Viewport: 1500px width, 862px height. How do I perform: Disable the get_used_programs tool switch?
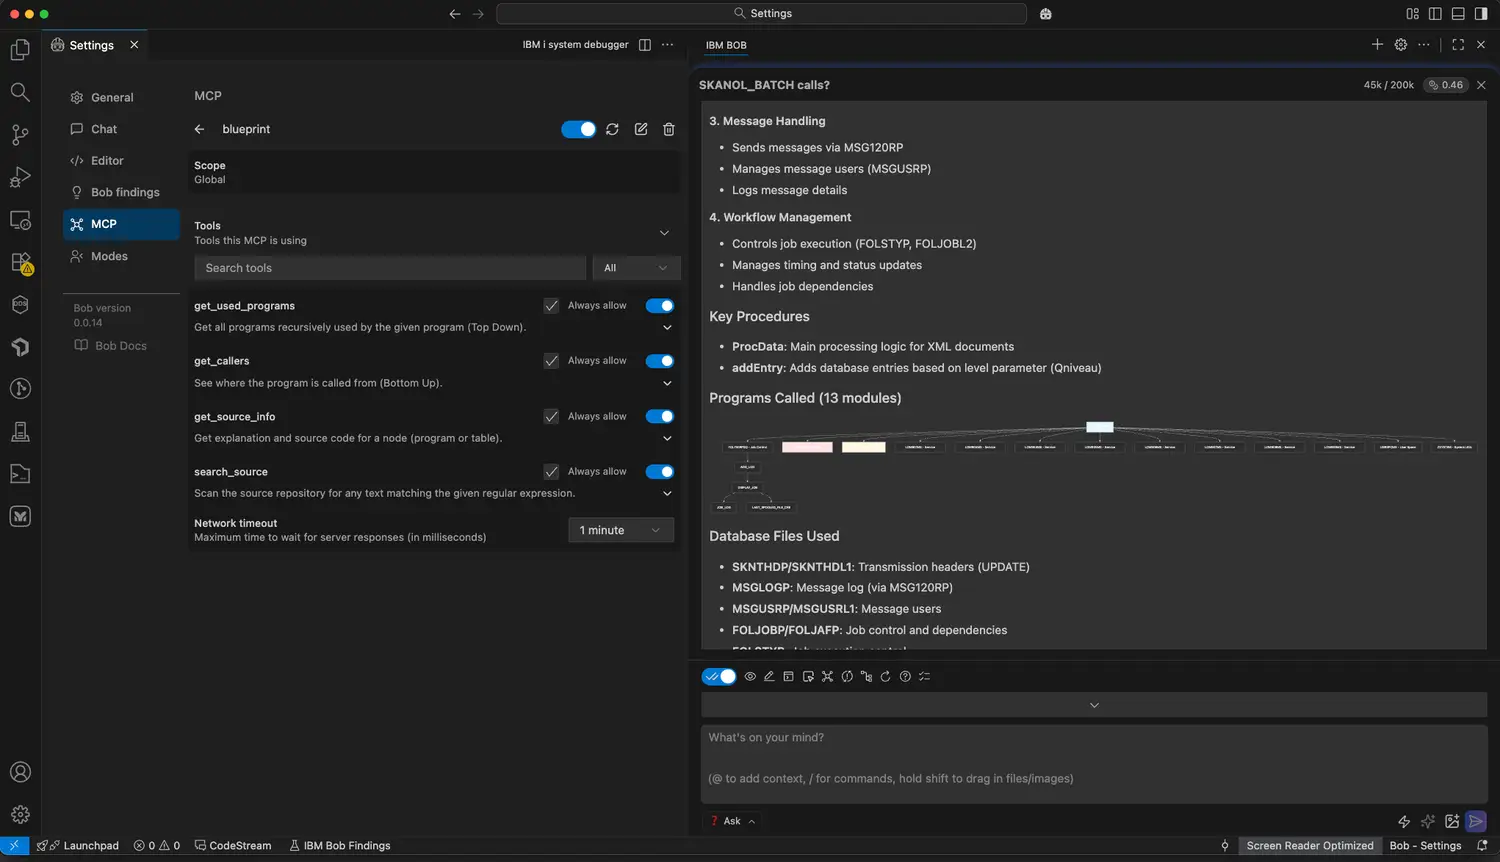(x=660, y=306)
